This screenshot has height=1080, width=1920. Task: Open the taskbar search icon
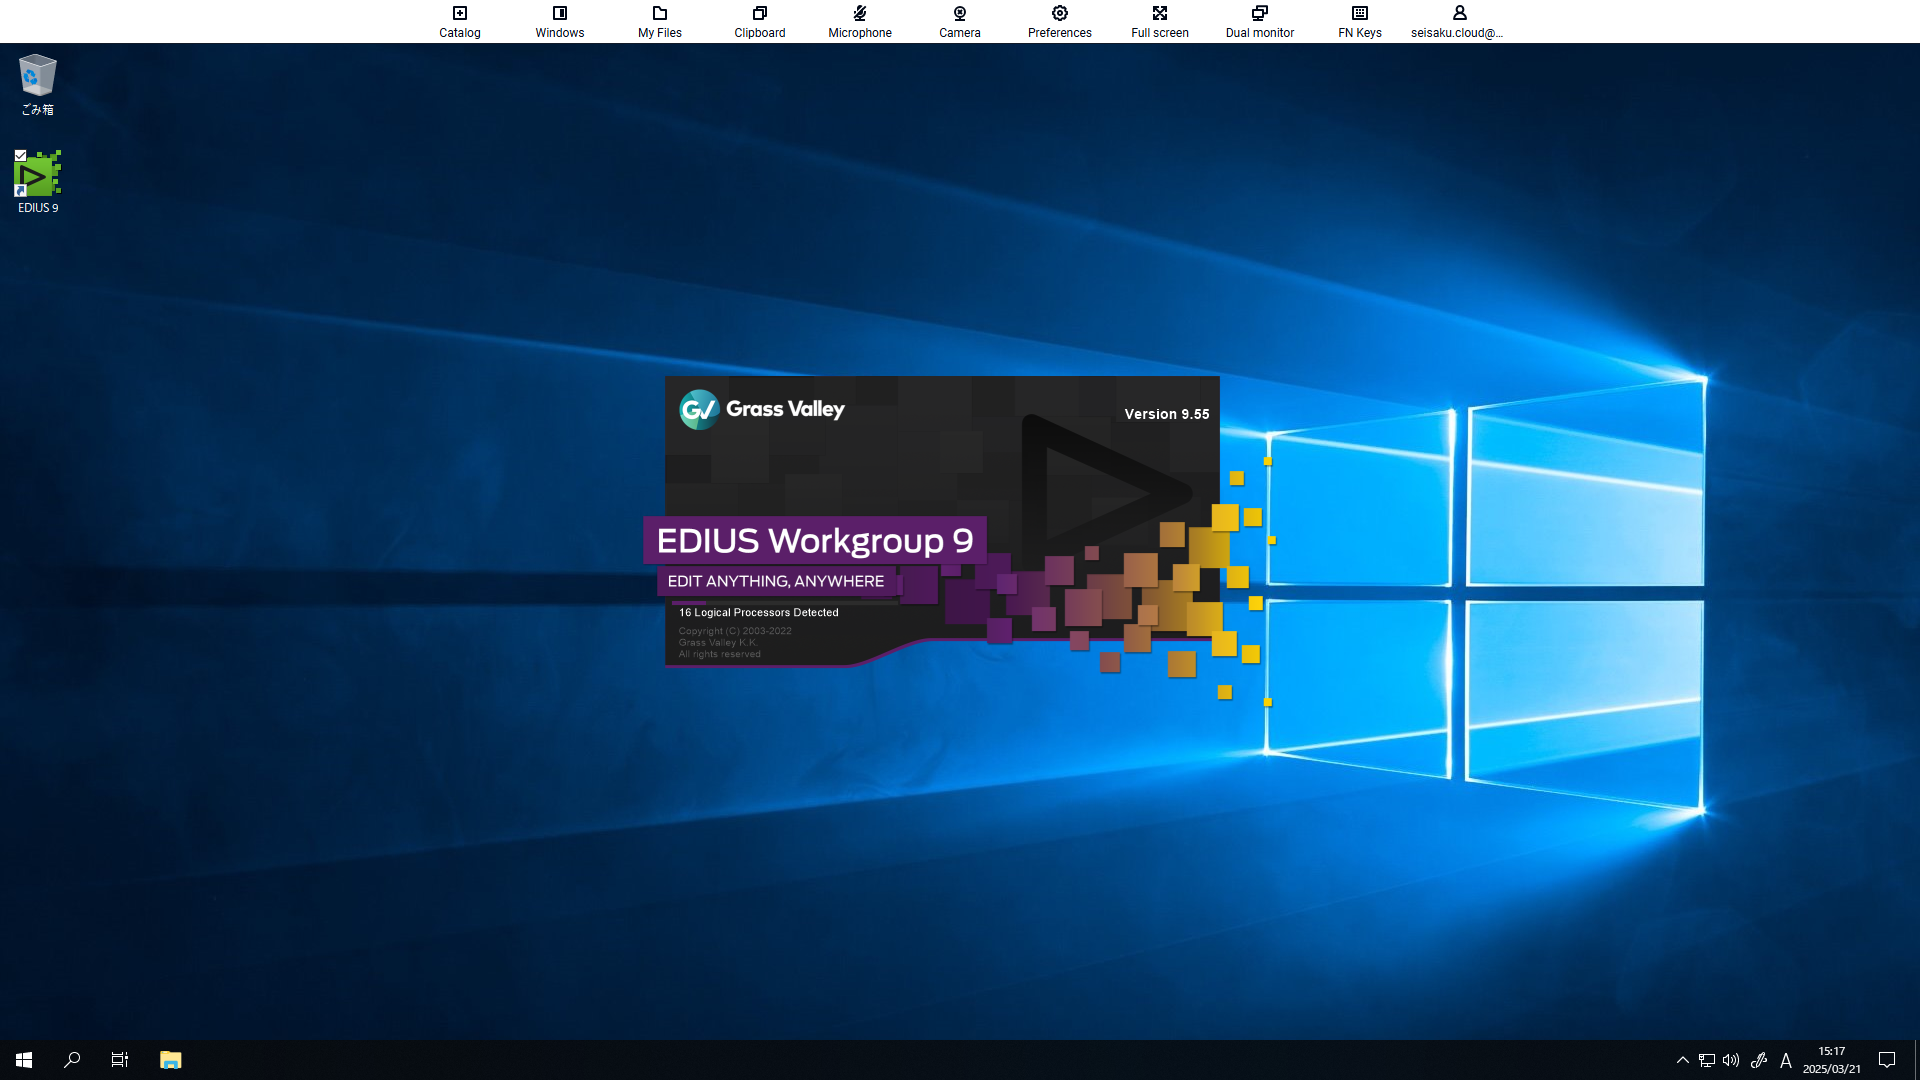pos(72,1060)
